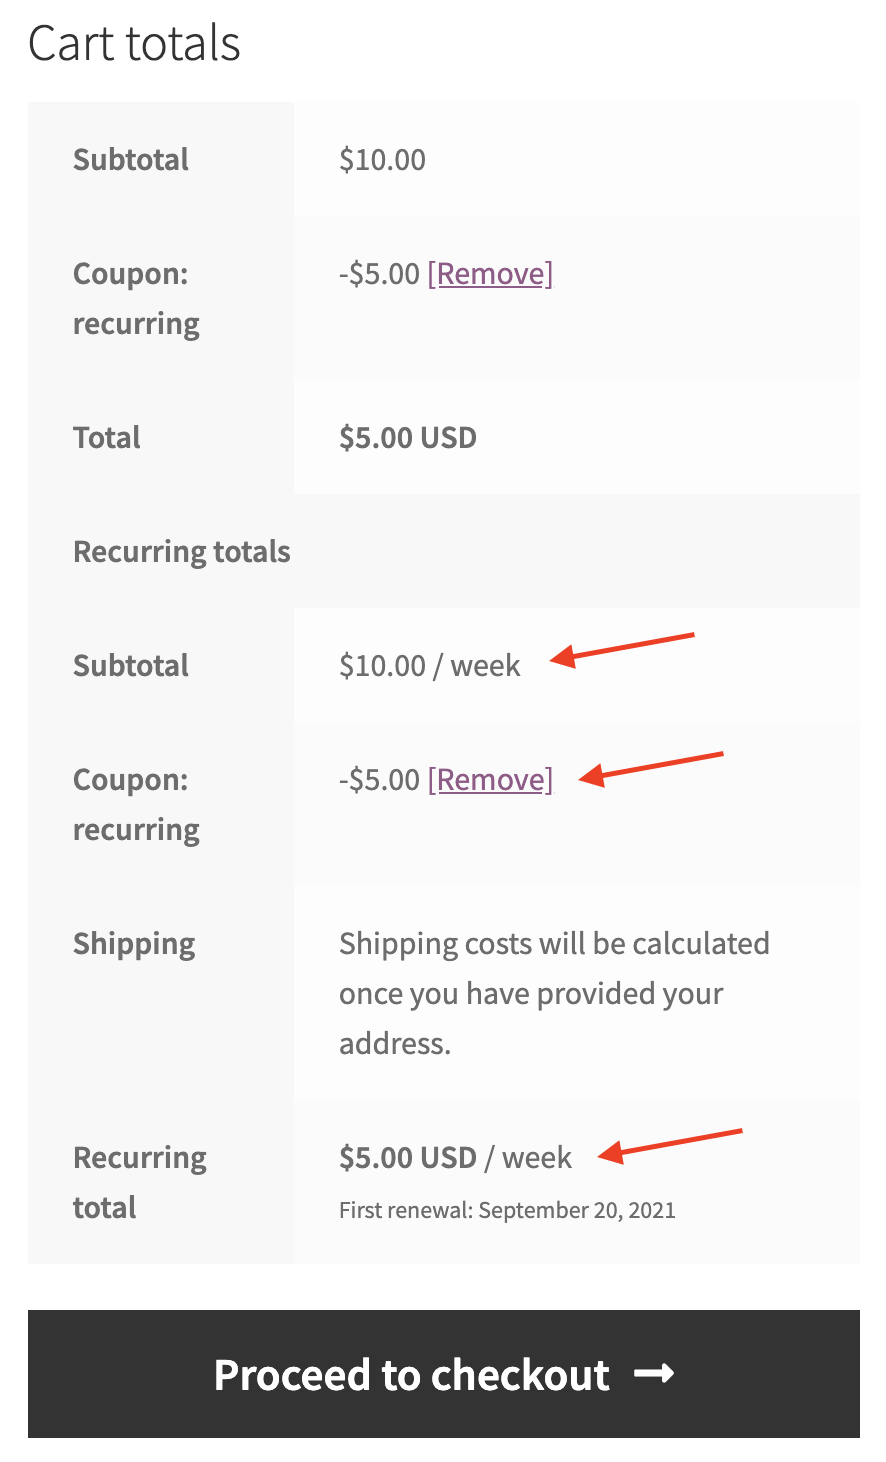Click the -$5.00 discount in the top coupon row

379,274
